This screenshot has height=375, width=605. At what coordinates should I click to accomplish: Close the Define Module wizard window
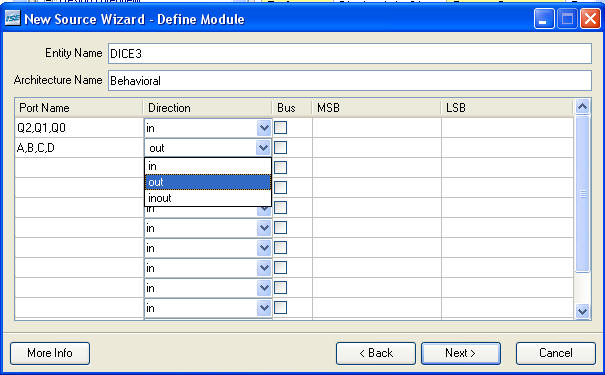click(590, 19)
